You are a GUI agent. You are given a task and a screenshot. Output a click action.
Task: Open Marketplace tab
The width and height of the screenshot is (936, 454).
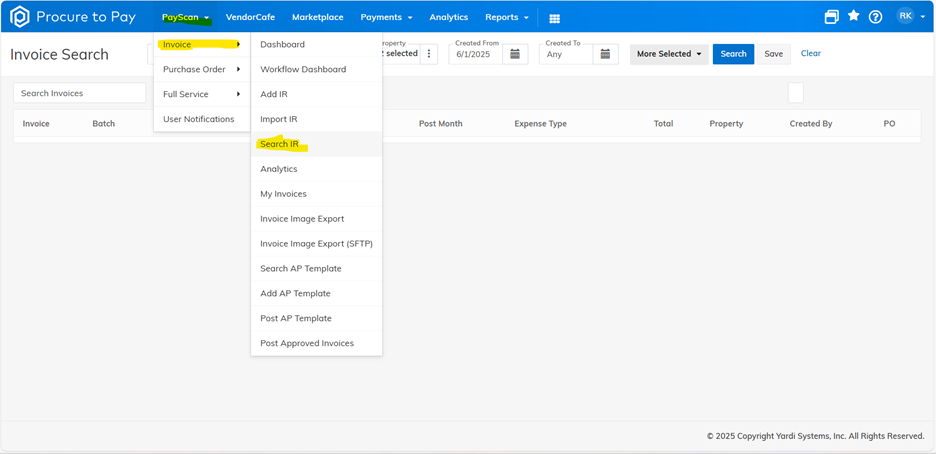[318, 17]
